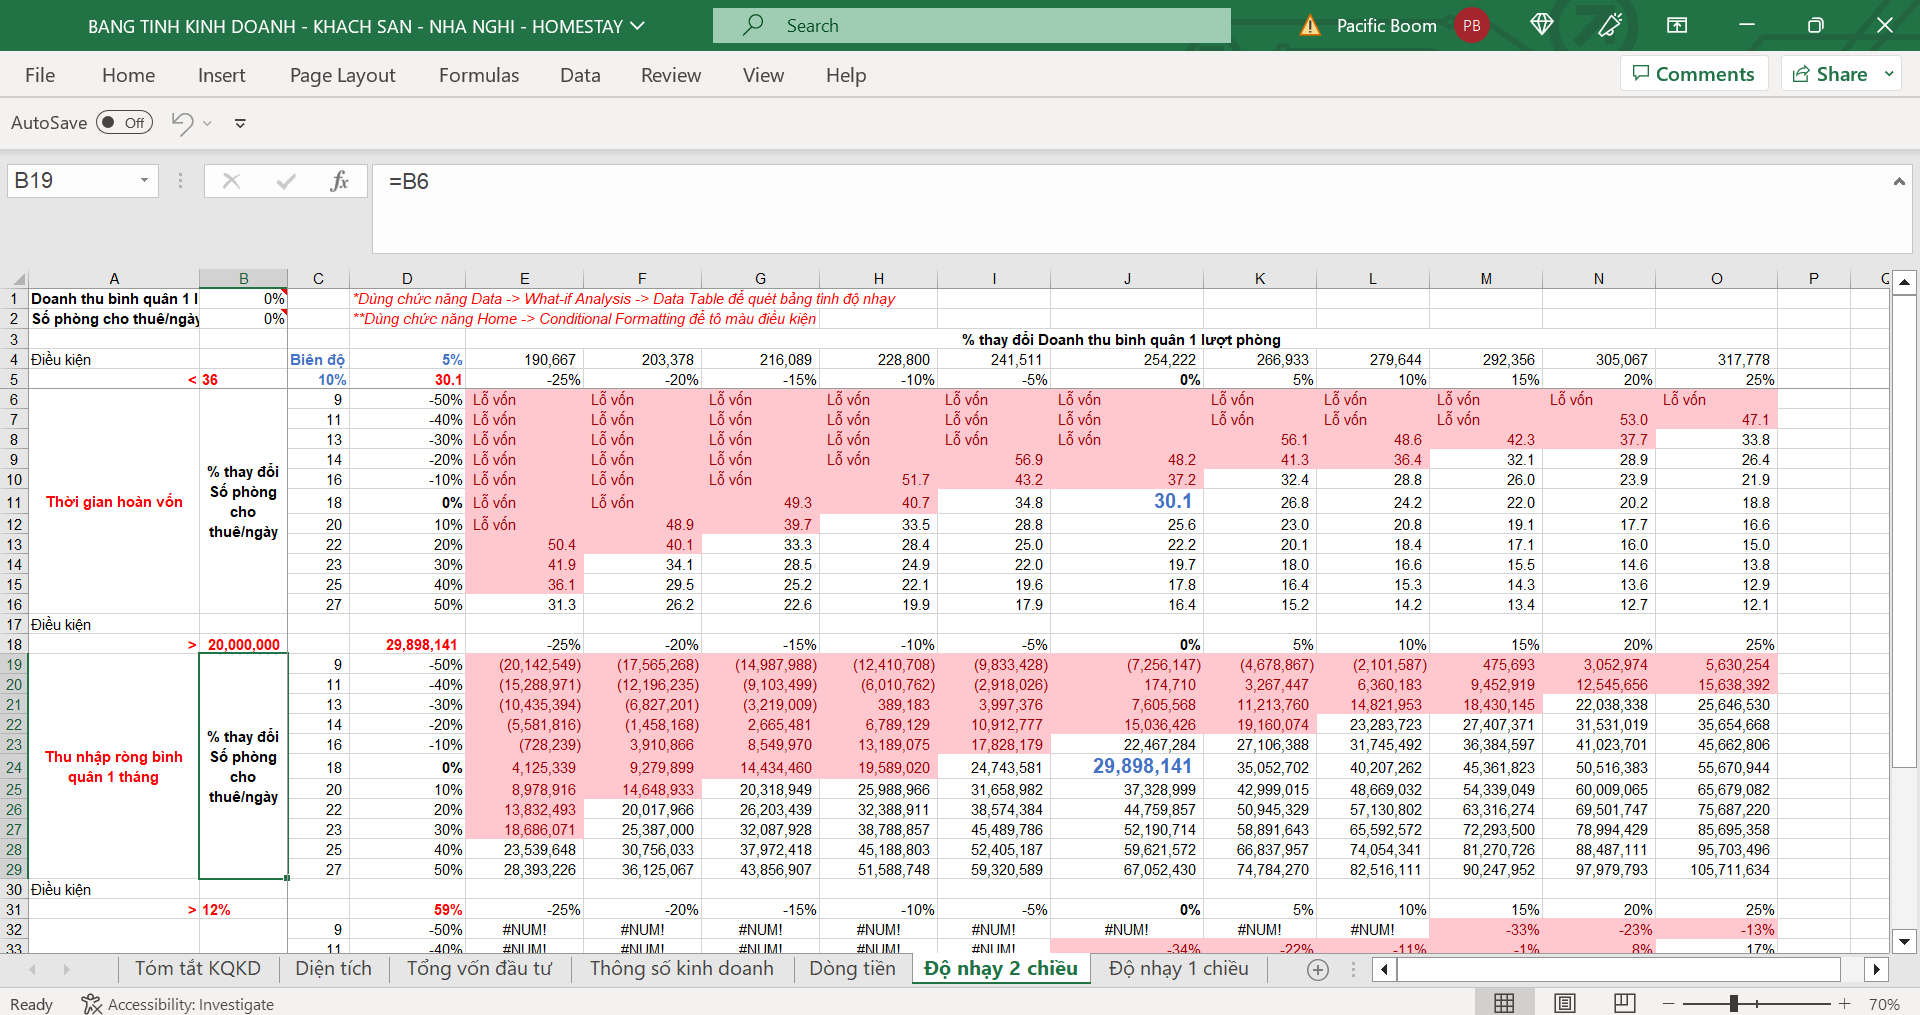Screen dimensions: 1920x1015
Task: Click the Undo arrow icon
Action: (x=182, y=123)
